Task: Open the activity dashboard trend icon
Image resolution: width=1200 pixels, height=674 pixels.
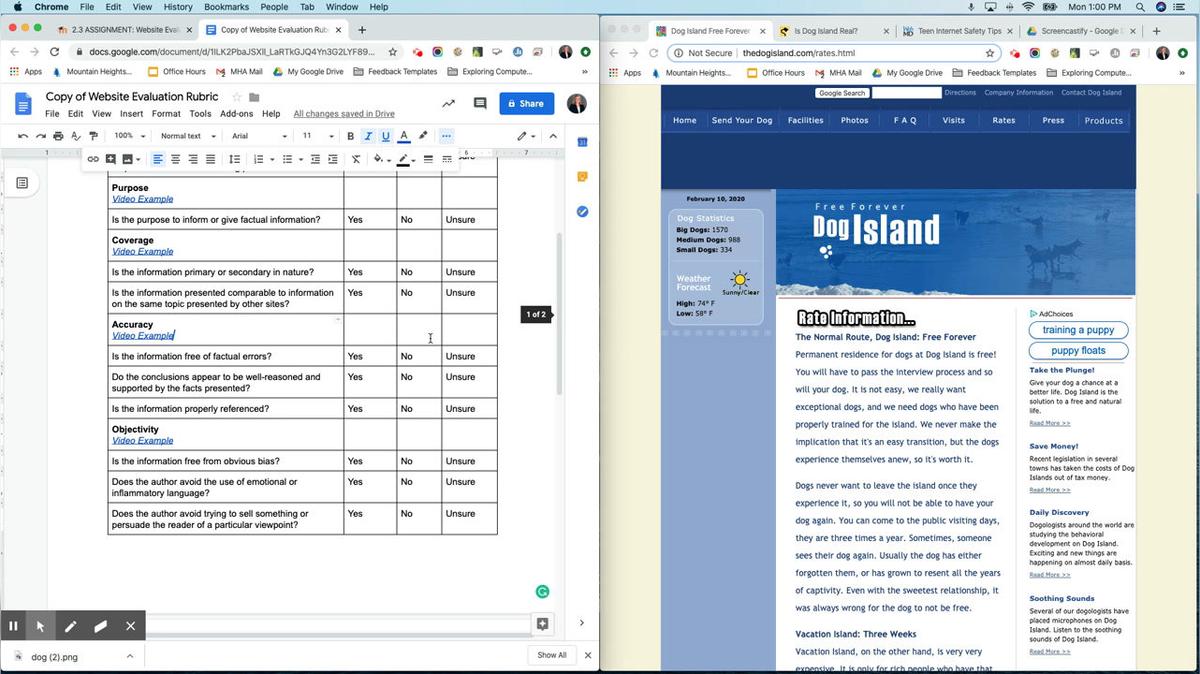Action: 448,103
